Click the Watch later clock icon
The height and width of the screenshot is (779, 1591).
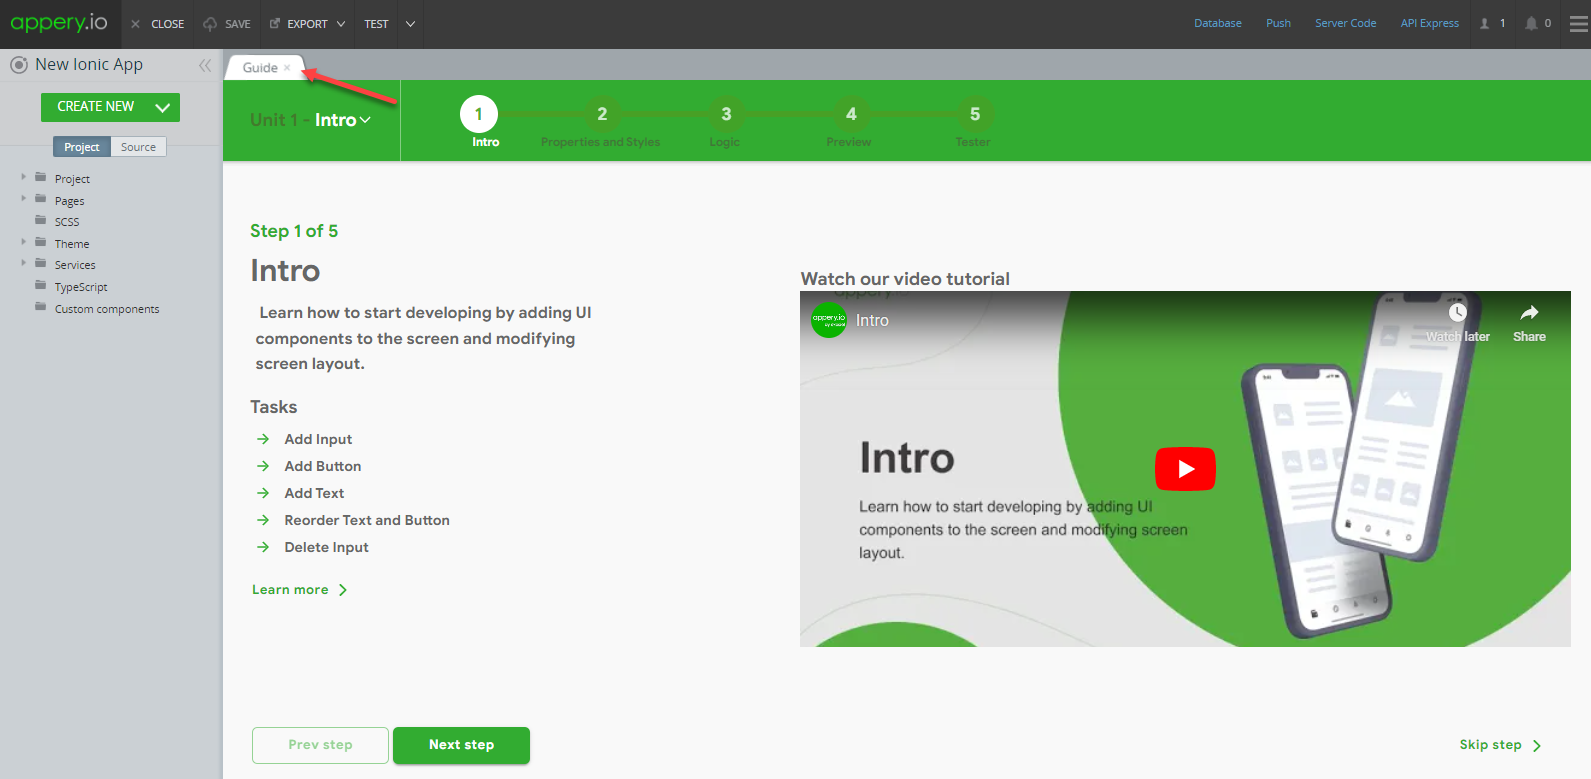click(x=1458, y=313)
